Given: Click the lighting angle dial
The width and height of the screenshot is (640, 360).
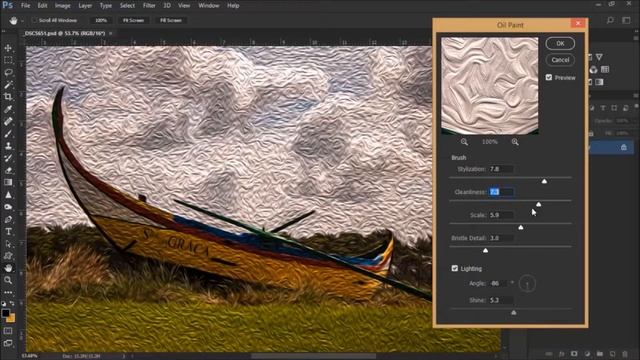Looking at the screenshot, I should point(527,284).
